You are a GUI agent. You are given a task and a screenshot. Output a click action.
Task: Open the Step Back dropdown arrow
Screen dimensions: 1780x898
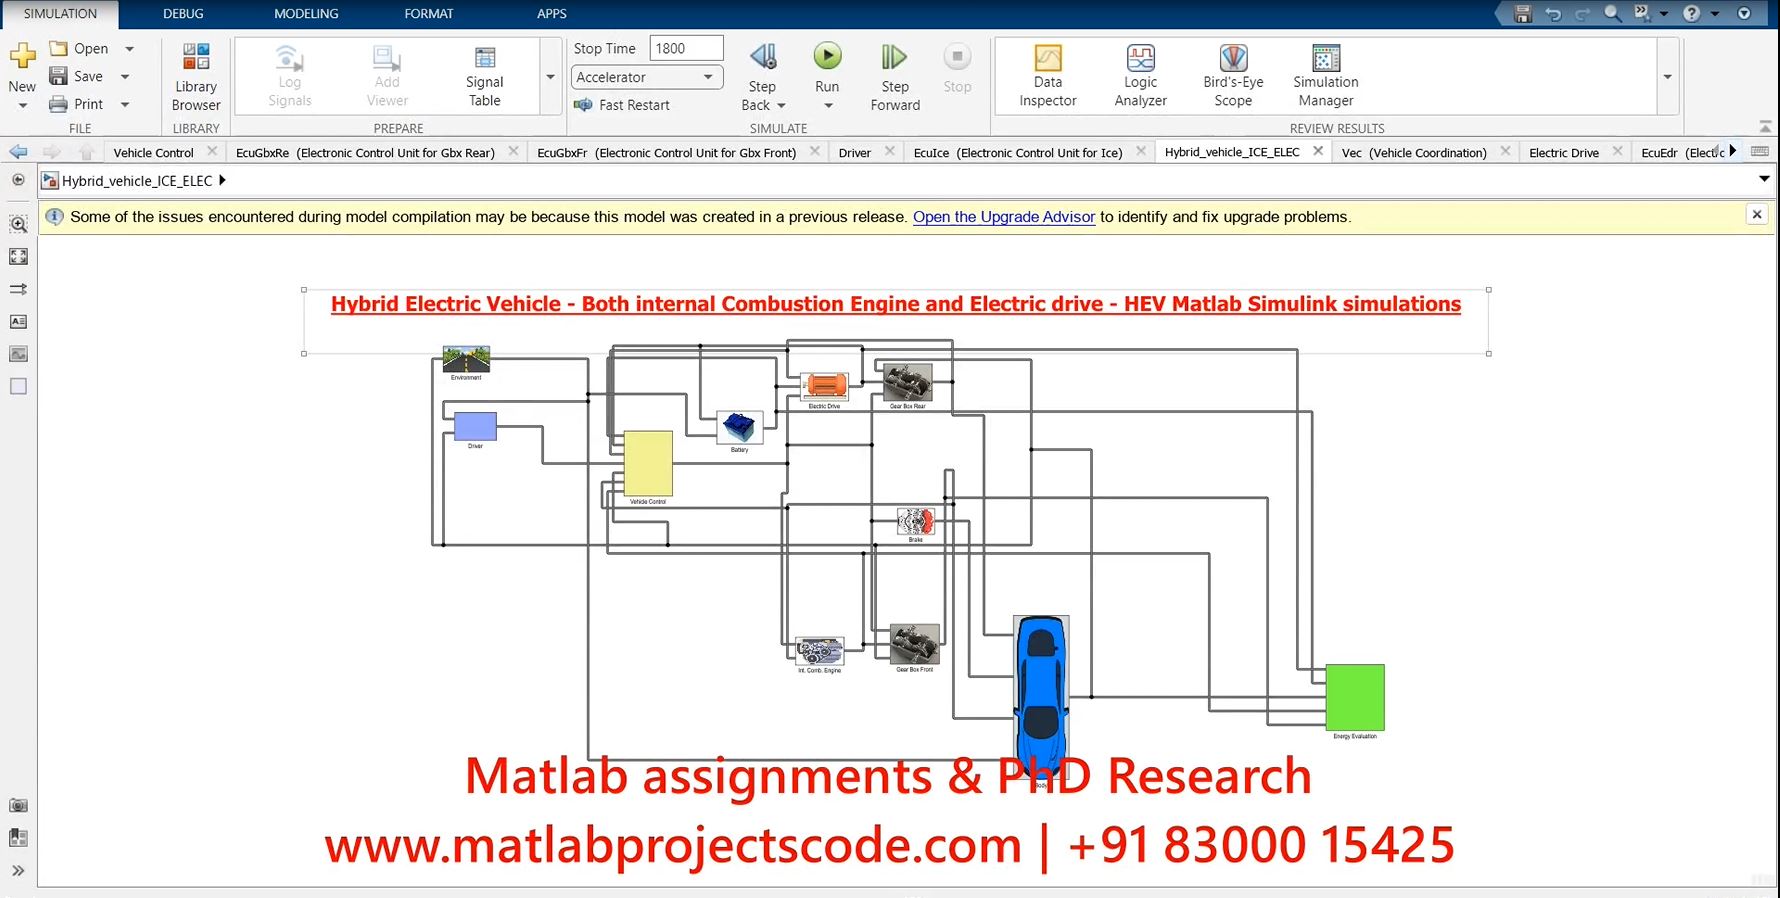click(781, 105)
